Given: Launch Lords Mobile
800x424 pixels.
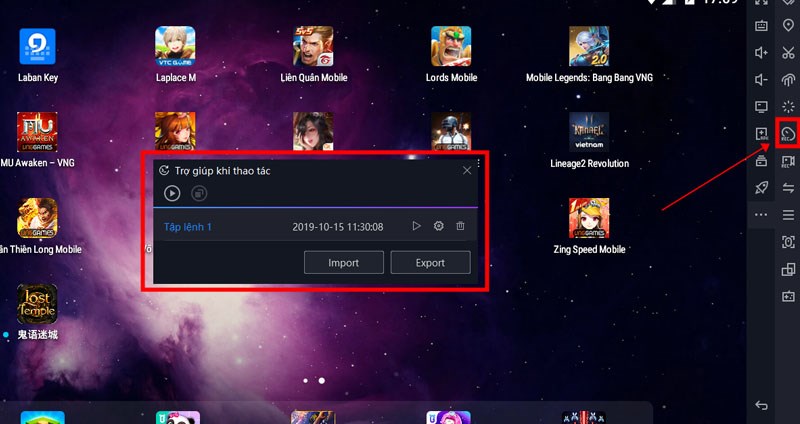Looking at the screenshot, I should coord(451,47).
